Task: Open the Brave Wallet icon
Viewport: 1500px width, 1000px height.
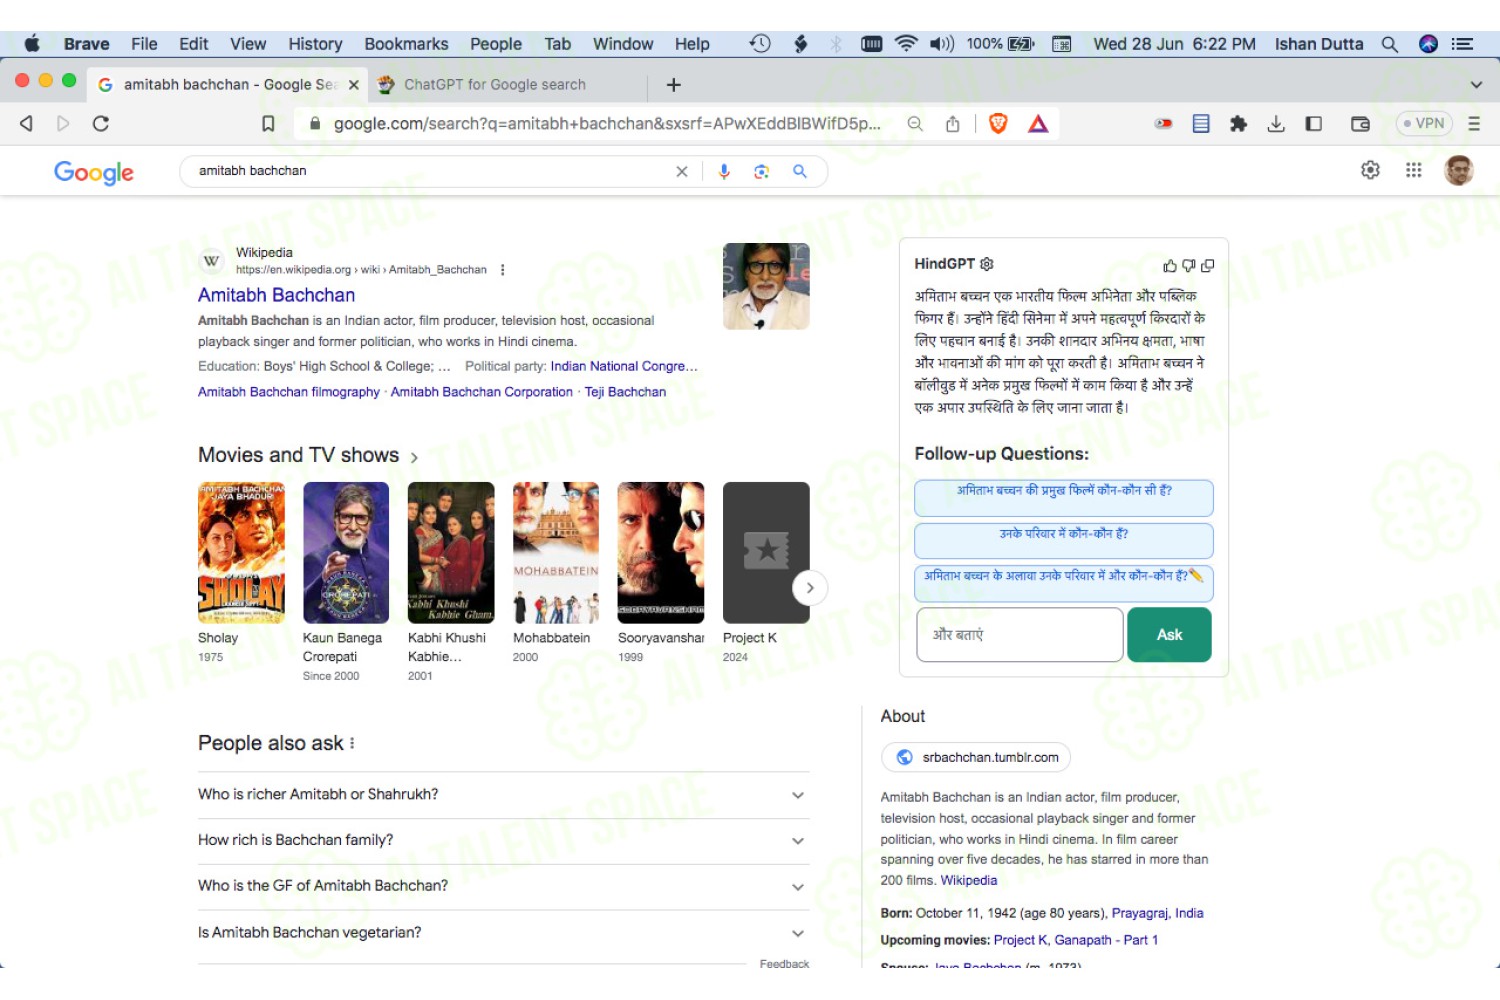Action: click(x=1360, y=124)
